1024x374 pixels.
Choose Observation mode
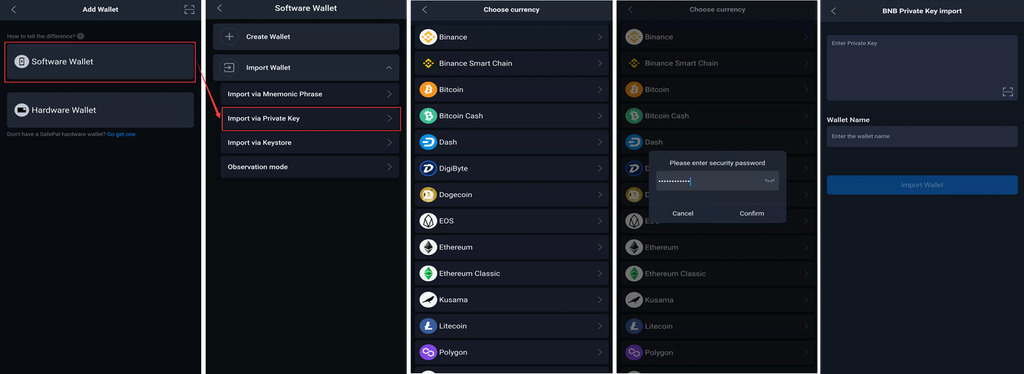click(x=310, y=167)
